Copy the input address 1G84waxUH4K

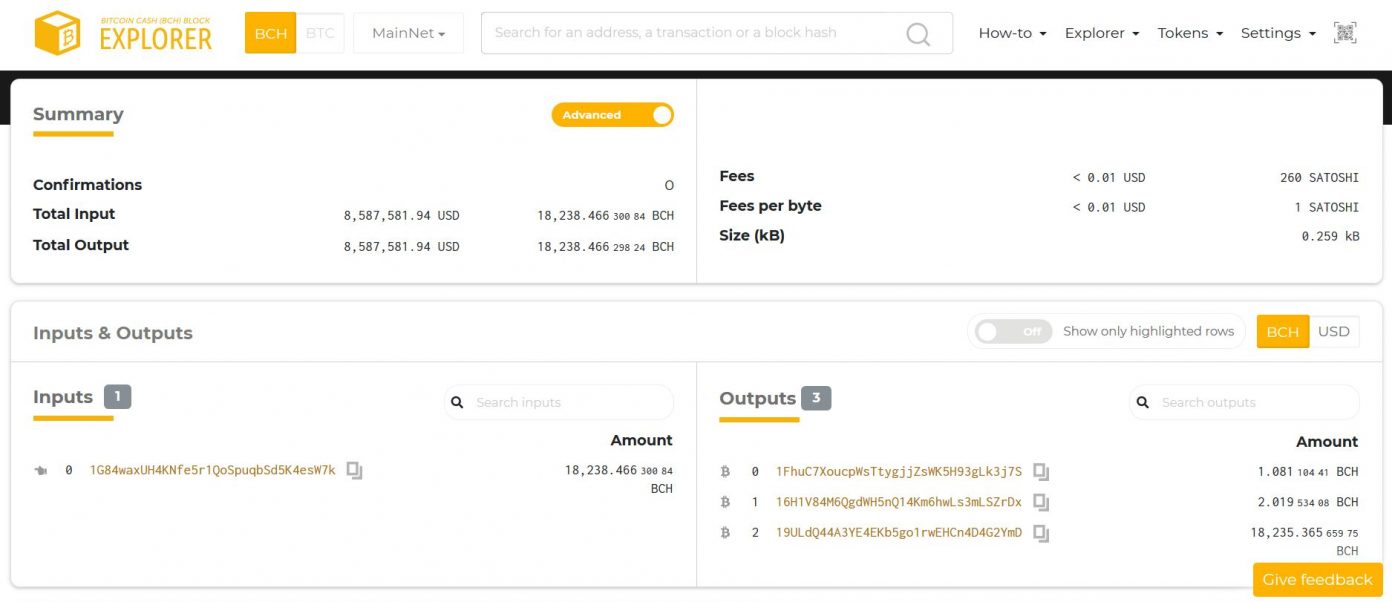tap(355, 470)
